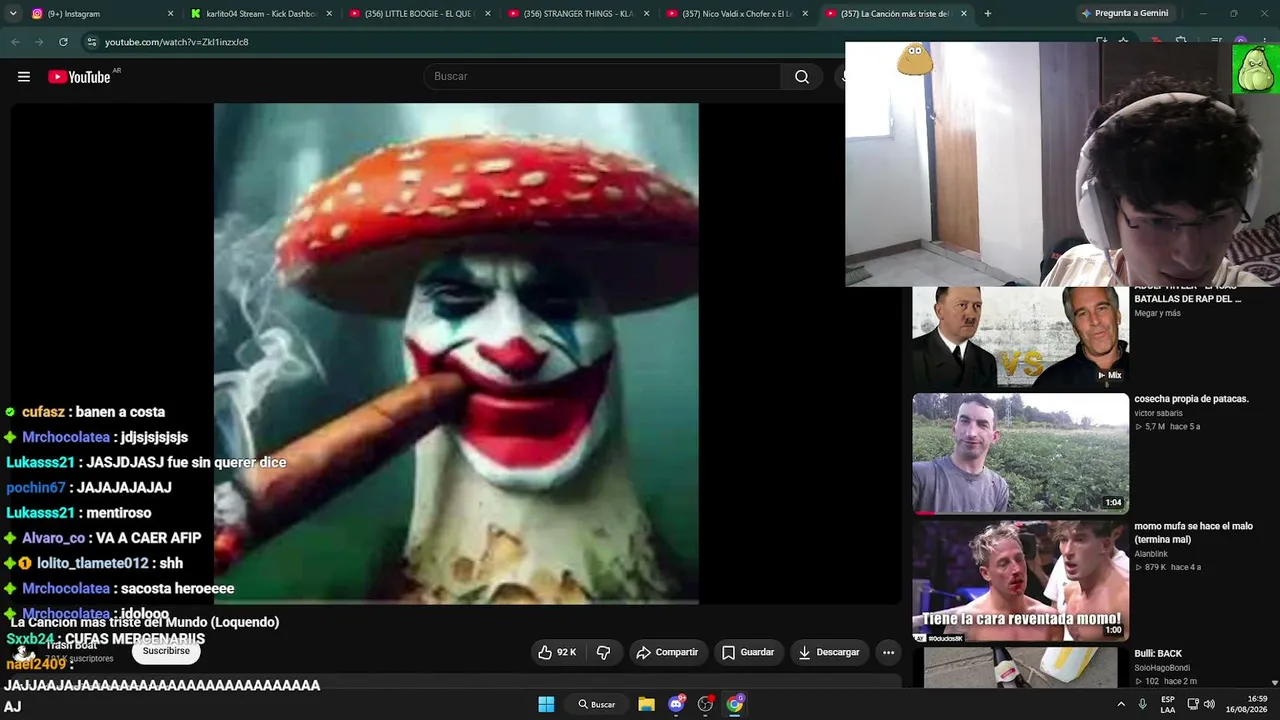
Task: Open the YouTube guide hamburger menu
Action: point(24,77)
